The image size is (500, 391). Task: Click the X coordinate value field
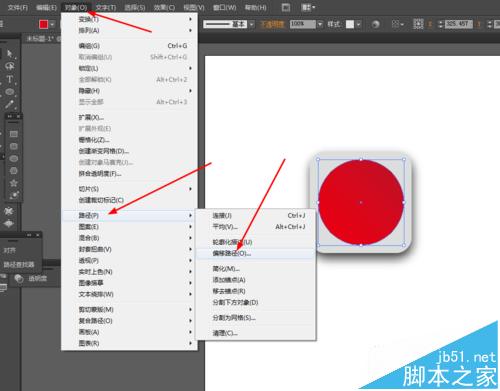coord(459,24)
